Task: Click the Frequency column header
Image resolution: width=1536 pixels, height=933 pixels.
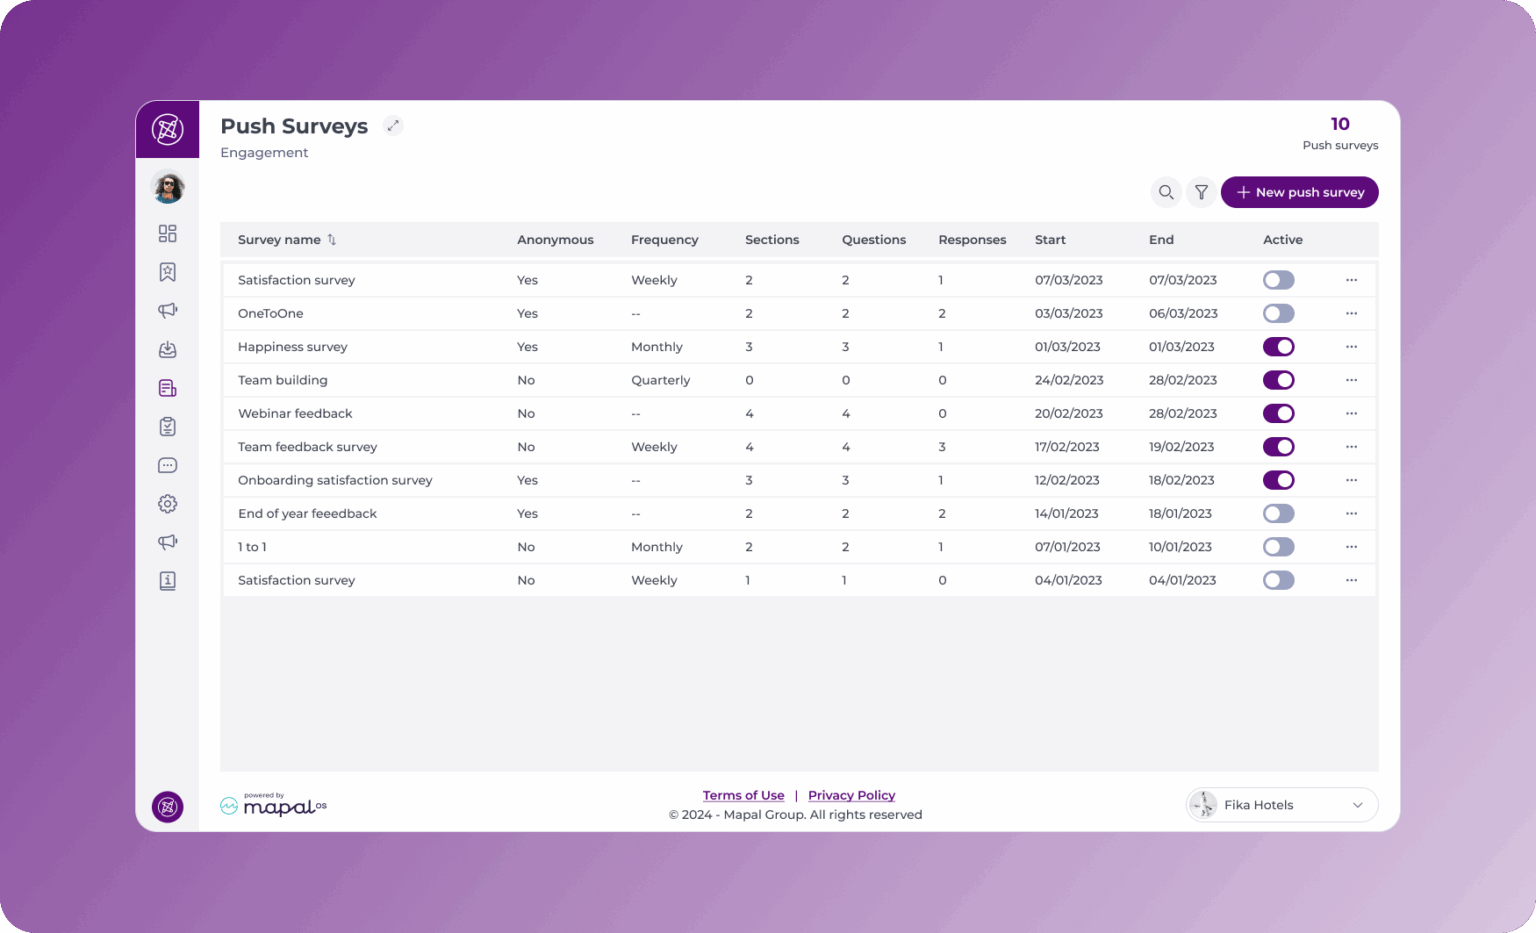Action: [x=665, y=240]
